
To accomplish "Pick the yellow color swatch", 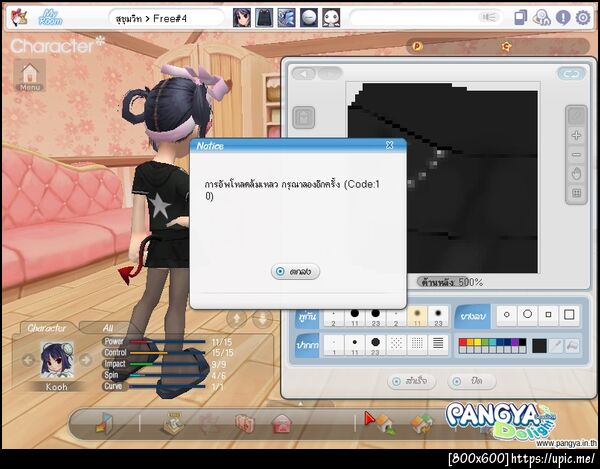I will 478,342.
